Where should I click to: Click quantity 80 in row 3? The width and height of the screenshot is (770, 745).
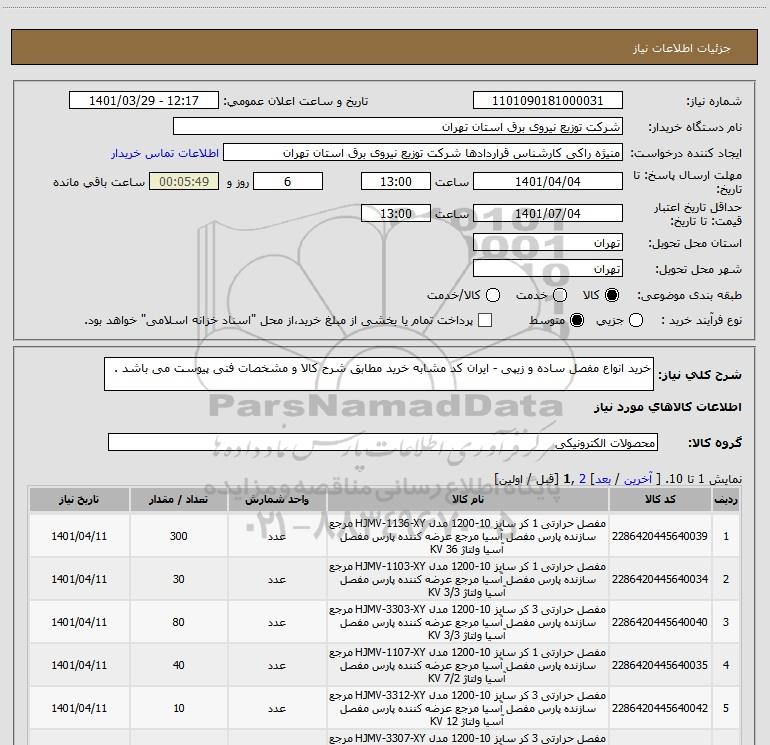178,622
